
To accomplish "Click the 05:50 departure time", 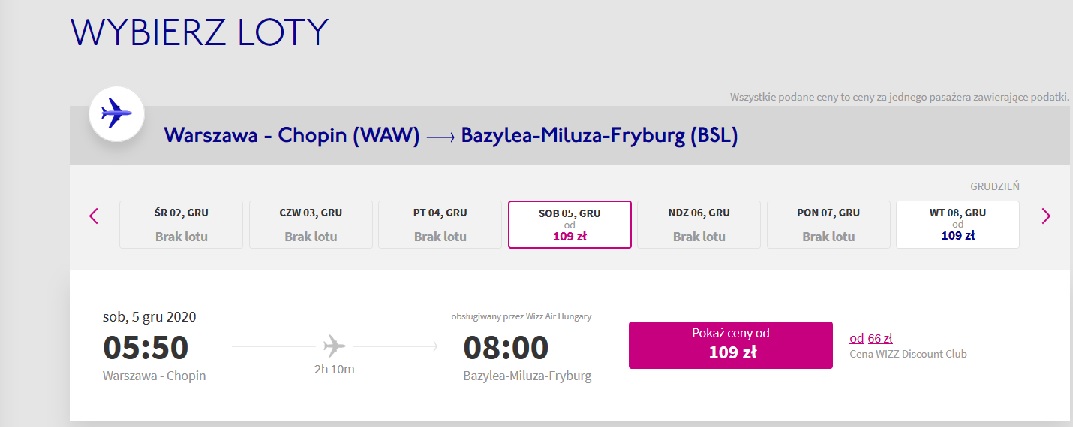I will point(146,347).
